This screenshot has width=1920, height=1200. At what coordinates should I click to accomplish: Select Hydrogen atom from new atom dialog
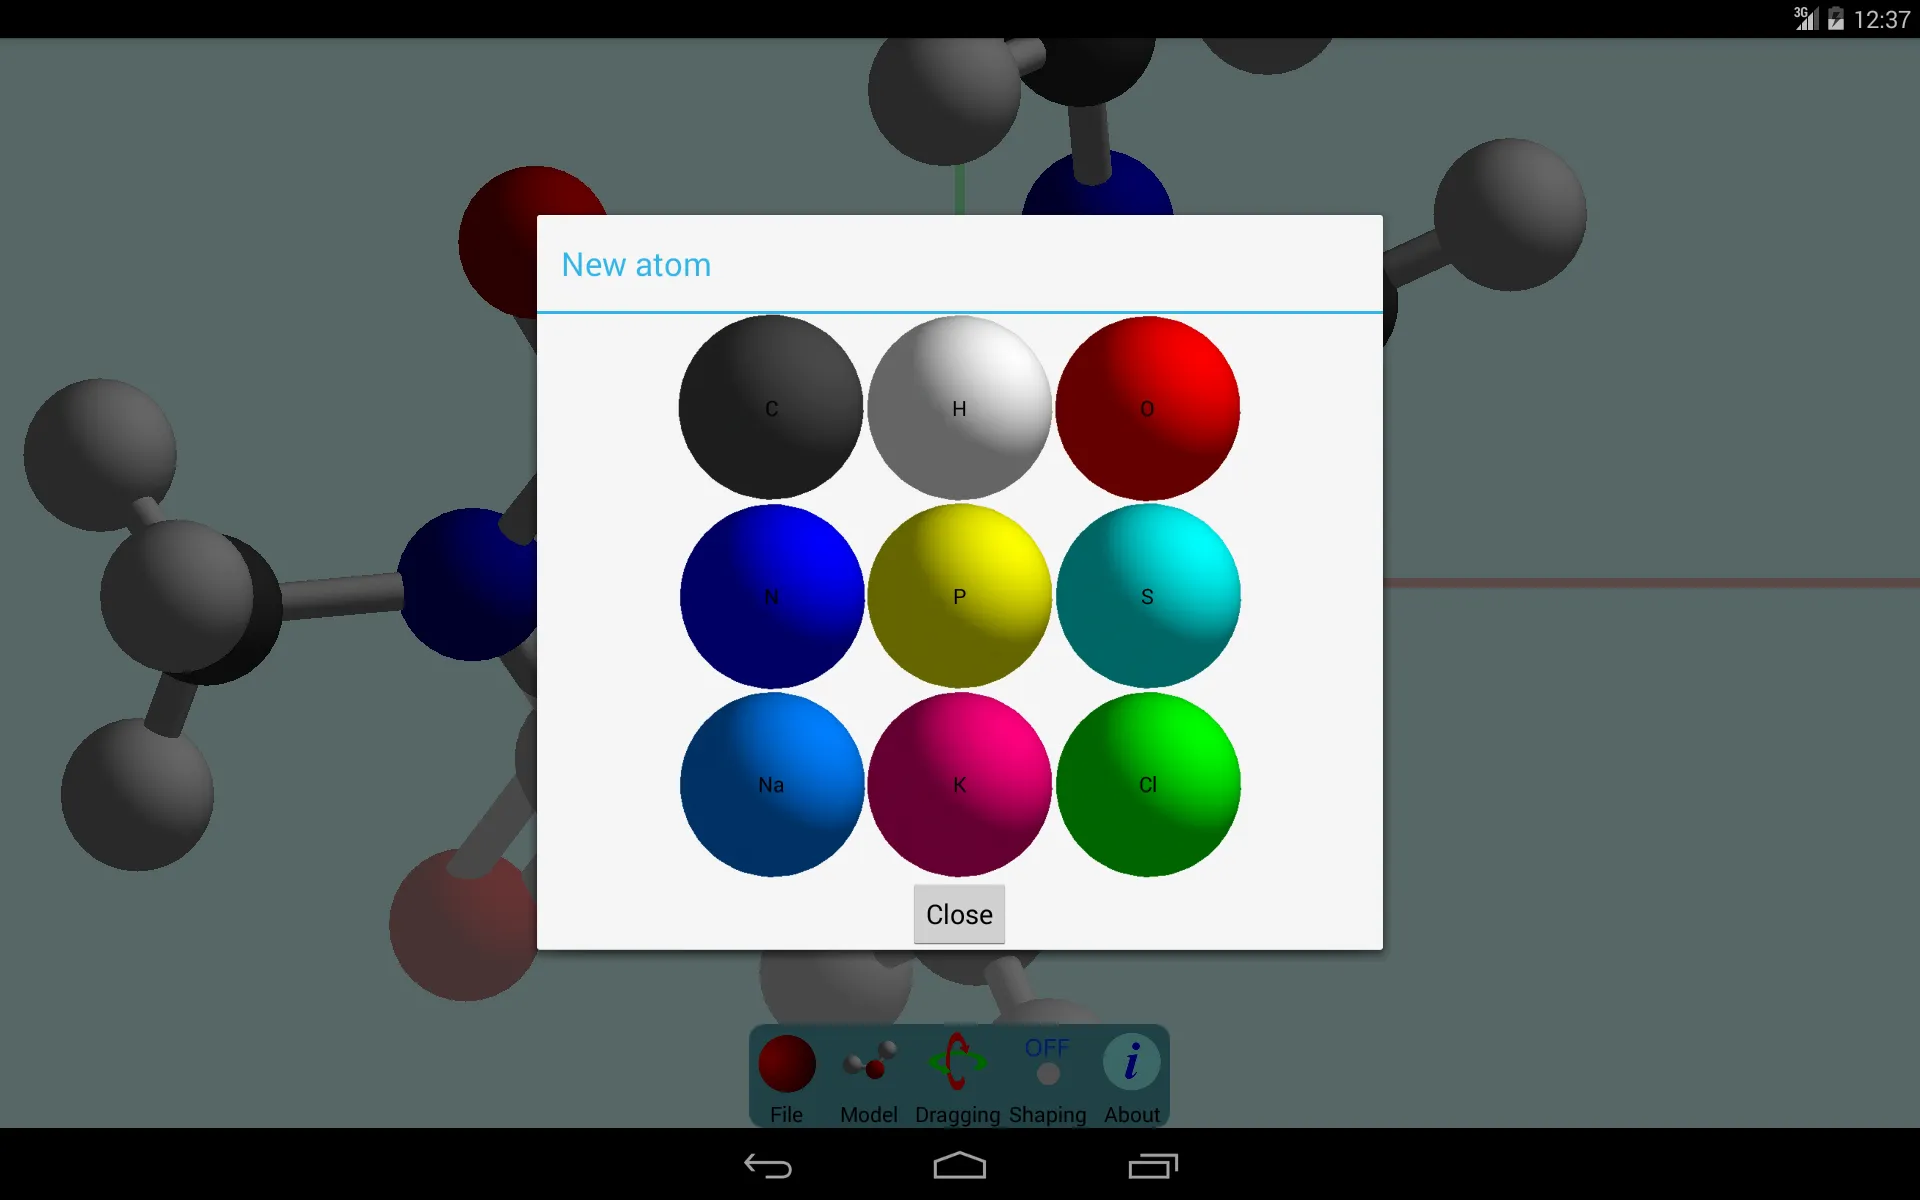coord(959,406)
